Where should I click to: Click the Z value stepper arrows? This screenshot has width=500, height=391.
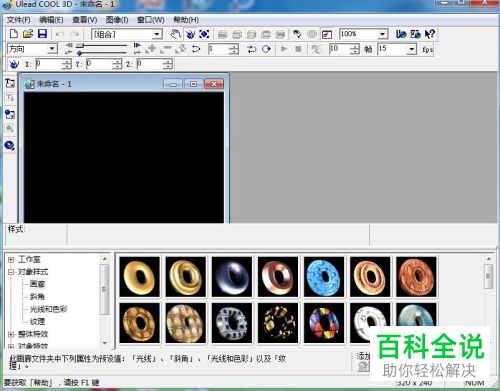pos(168,64)
